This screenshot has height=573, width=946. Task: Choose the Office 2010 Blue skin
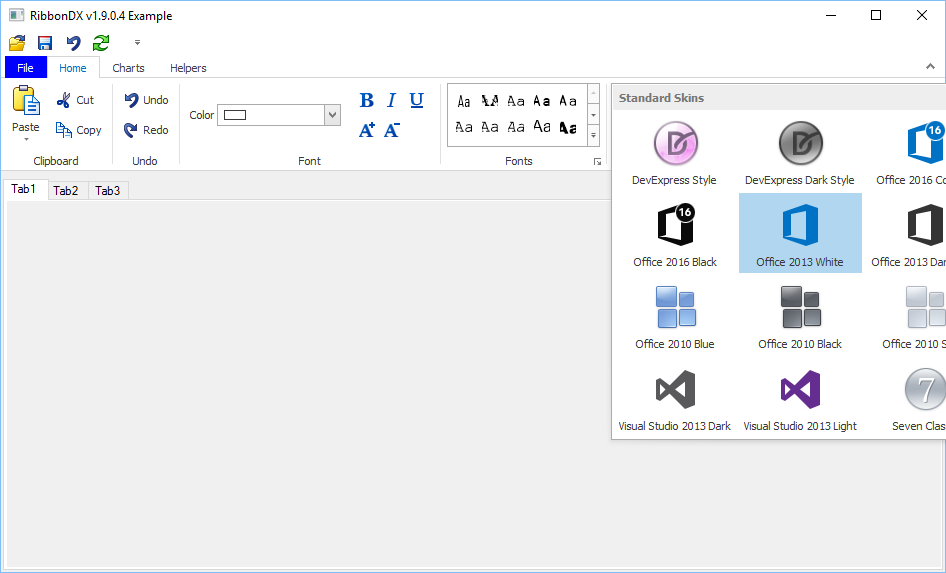[x=675, y=317]
